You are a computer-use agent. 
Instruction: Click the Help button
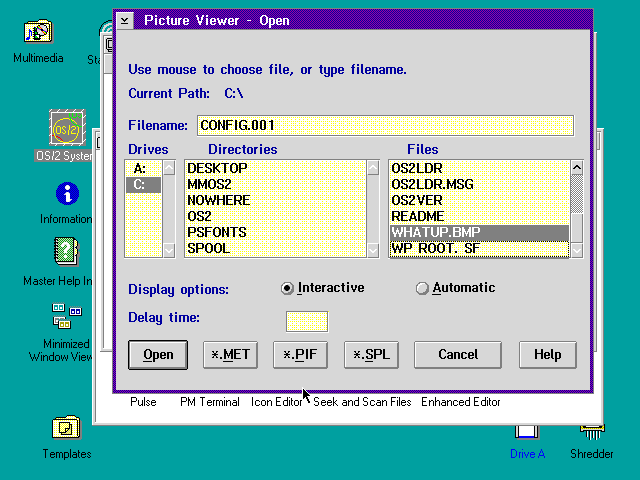(x=547, y=355)
